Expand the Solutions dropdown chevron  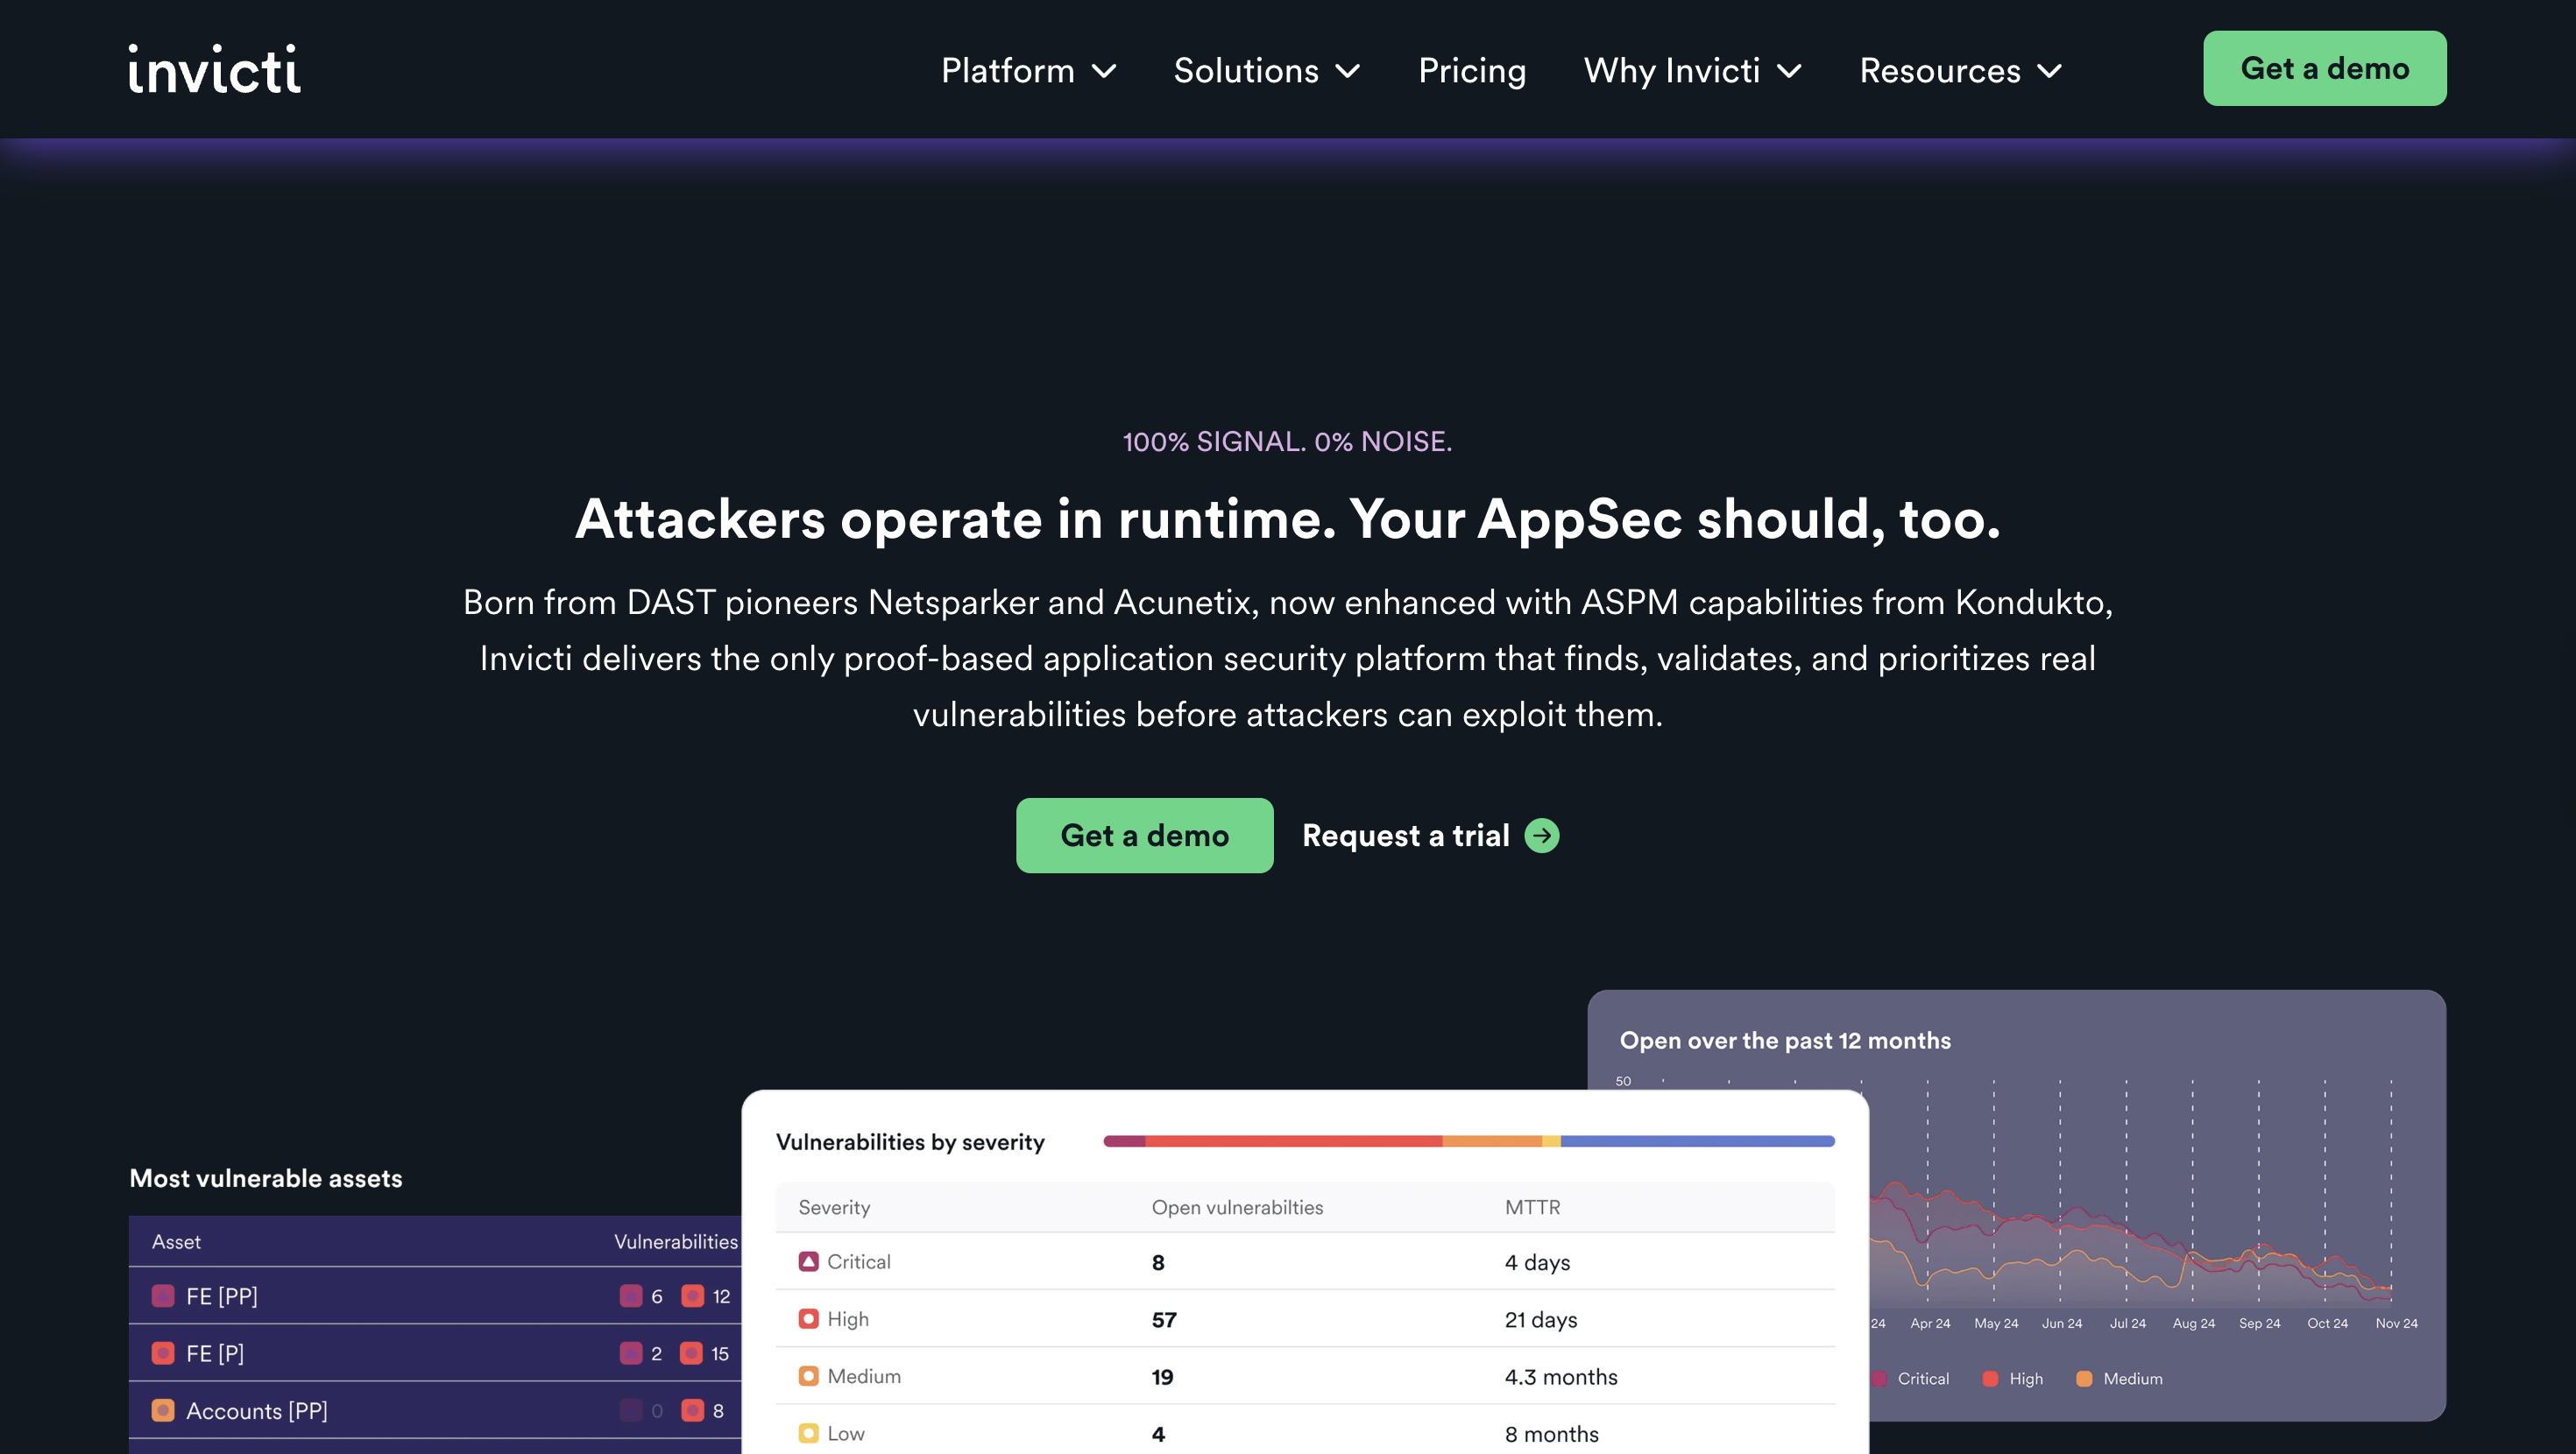click(x=1348, y=71)
